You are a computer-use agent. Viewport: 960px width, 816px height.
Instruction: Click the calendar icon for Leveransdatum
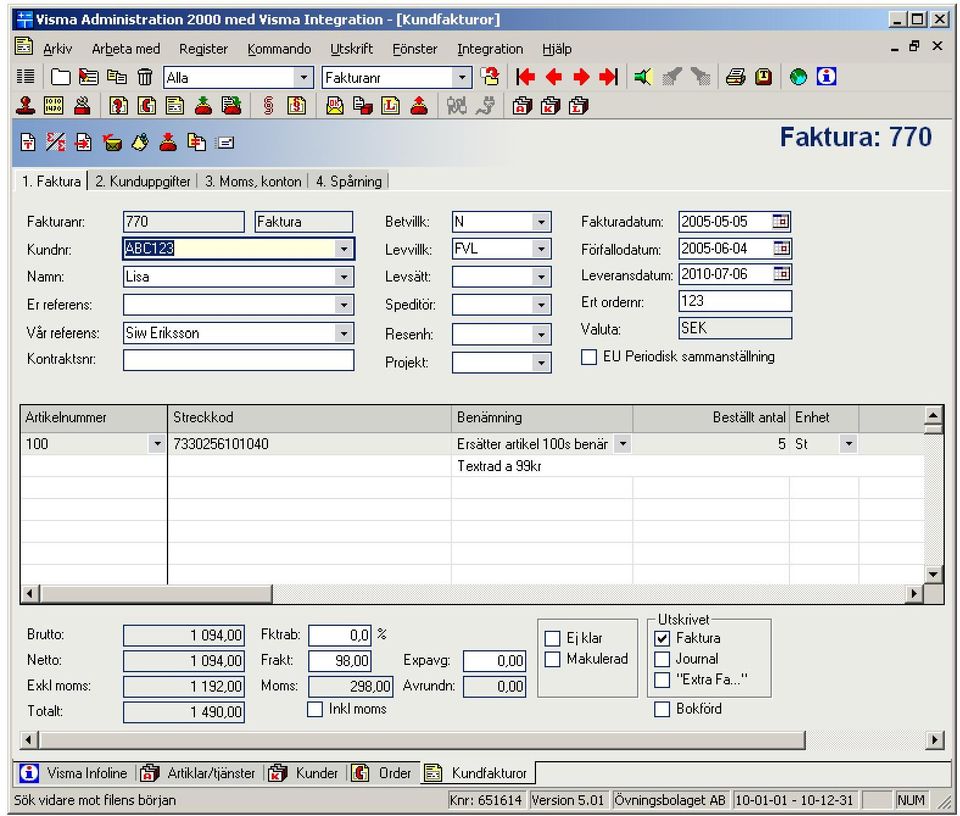781,274
